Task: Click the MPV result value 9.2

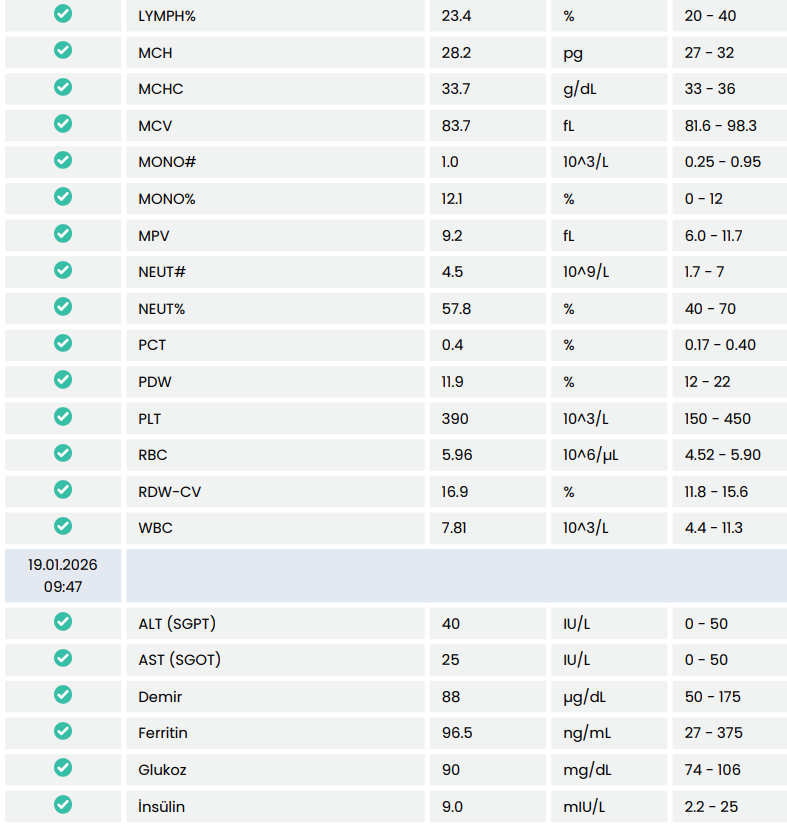Action: [451, 235]
